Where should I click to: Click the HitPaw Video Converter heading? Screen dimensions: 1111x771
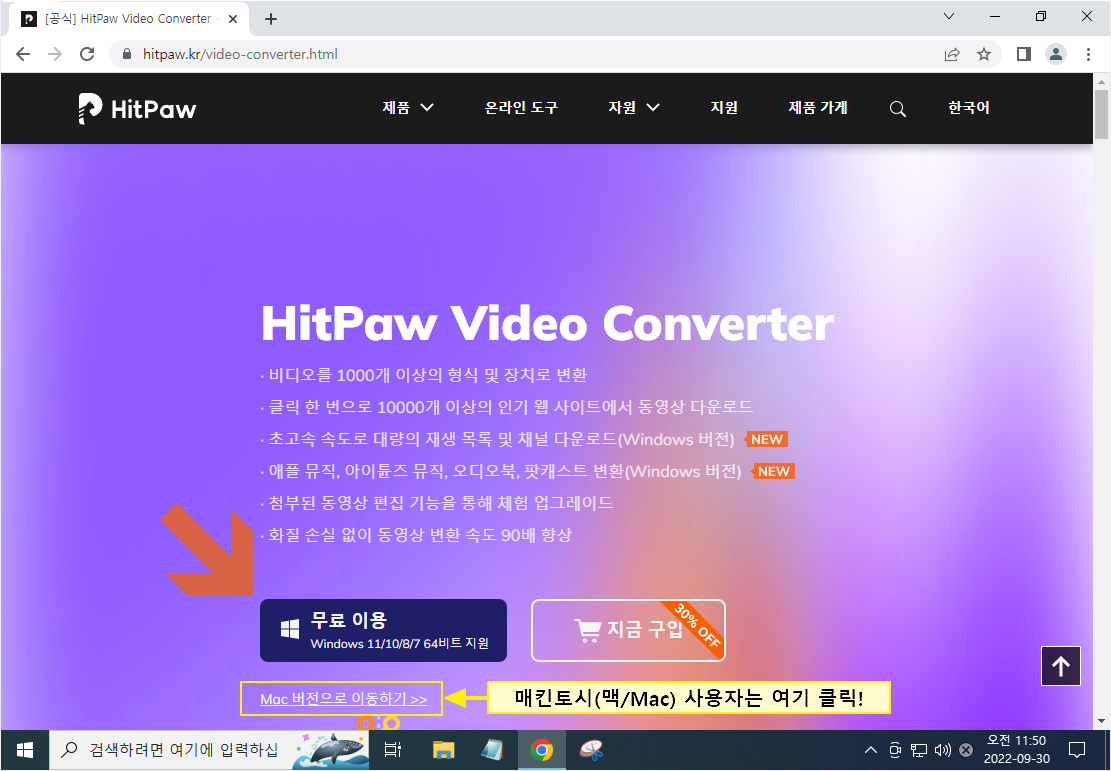point(548,324)
